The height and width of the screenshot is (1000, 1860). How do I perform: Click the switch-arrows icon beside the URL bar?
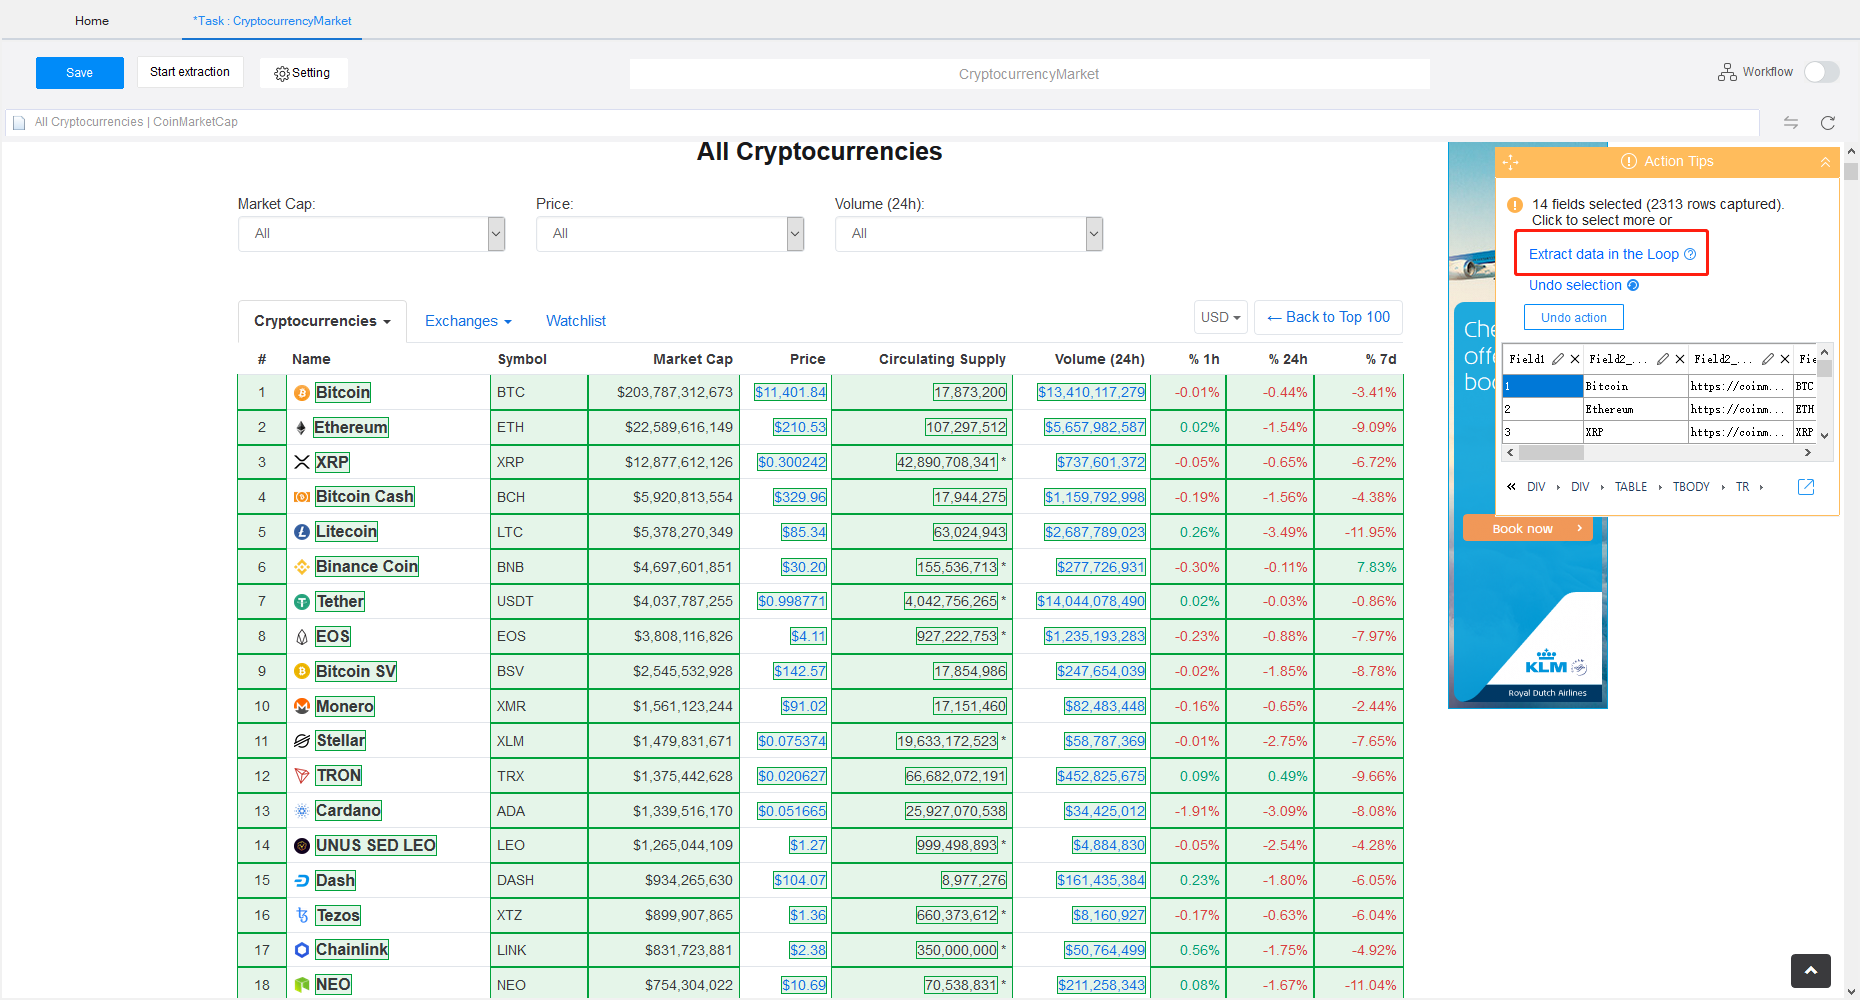point(1791,122)
